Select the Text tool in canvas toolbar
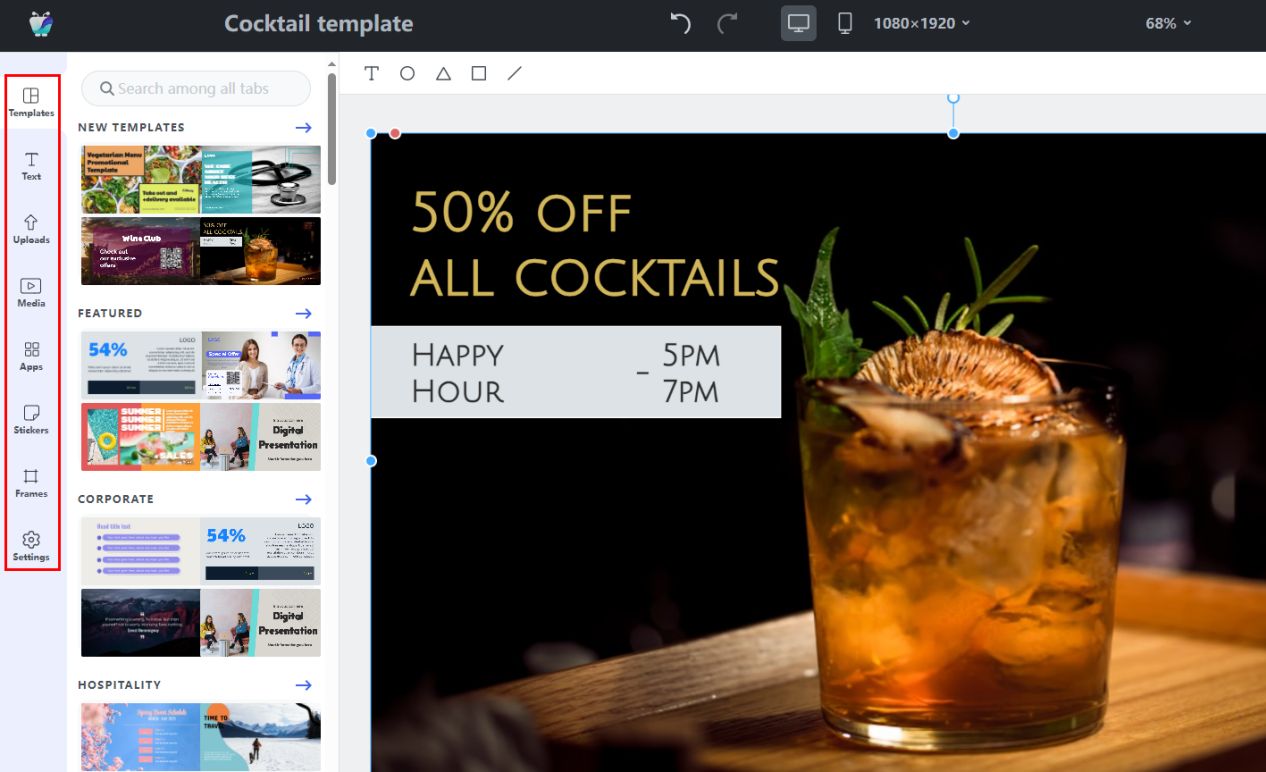The image size is (1266, 772). pyautogui.click(x=372, y=74)
